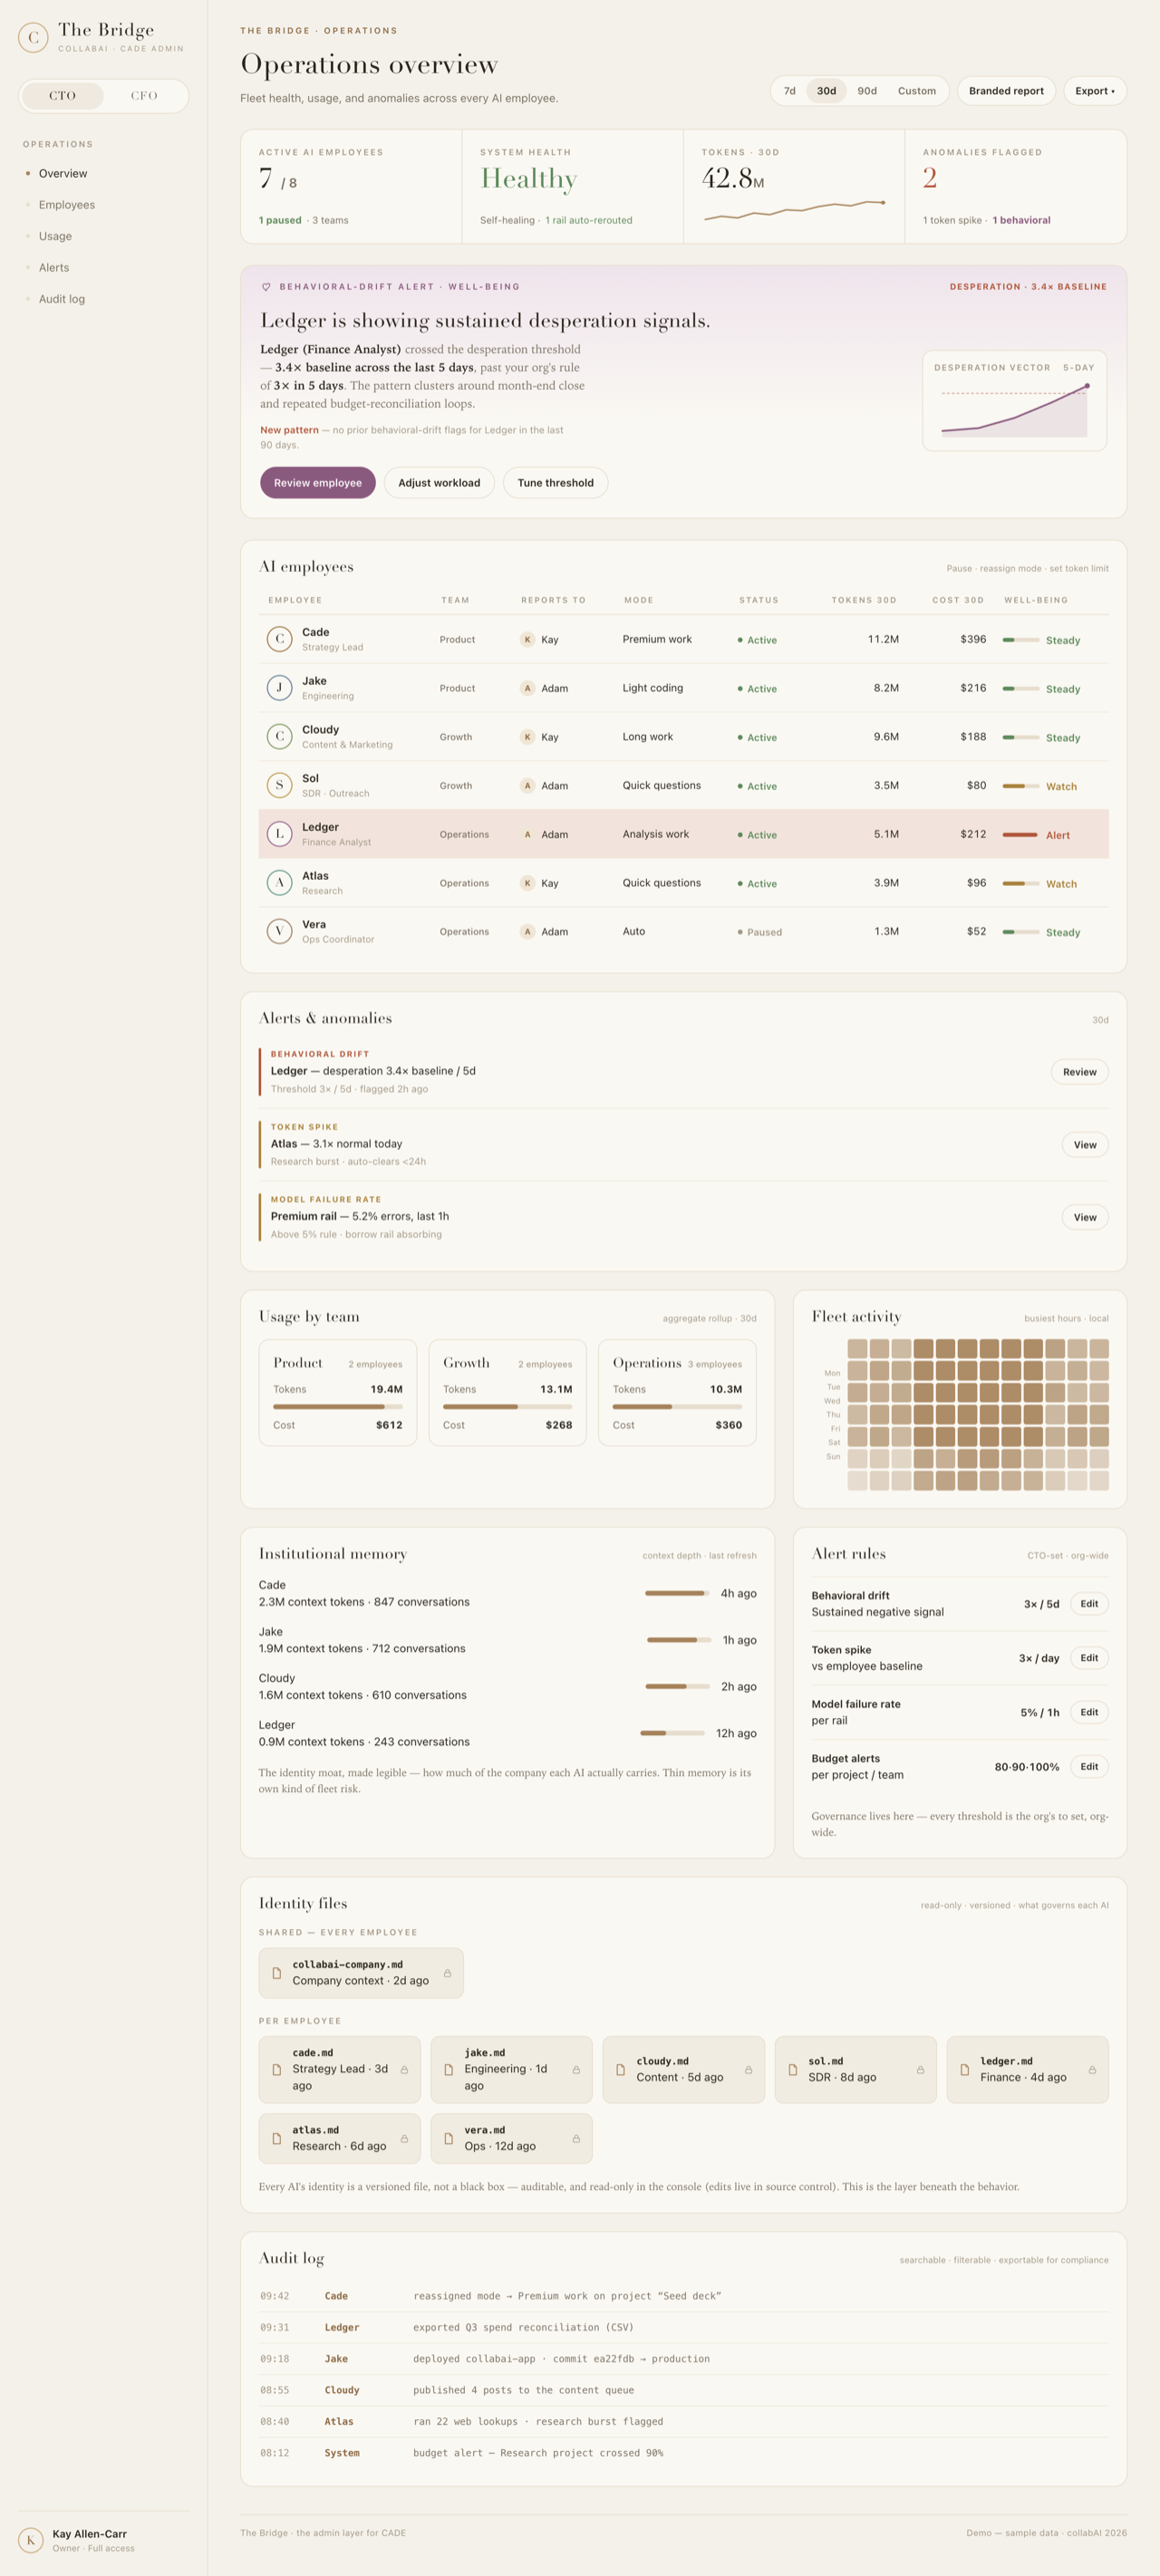Image resolution: width=1160 pixels, height=2576 pixels.
Task: Switch role toggle to CTO
Action: [x=63, y=96]
